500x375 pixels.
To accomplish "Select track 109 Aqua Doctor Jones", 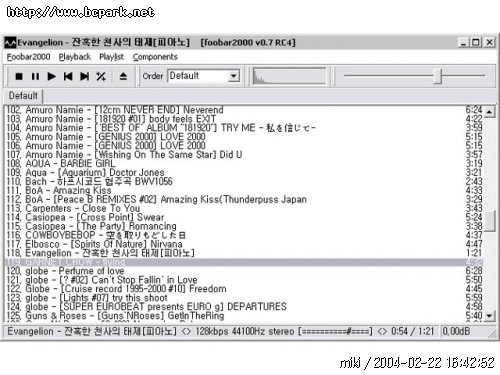I will click(x=244, y=173).
